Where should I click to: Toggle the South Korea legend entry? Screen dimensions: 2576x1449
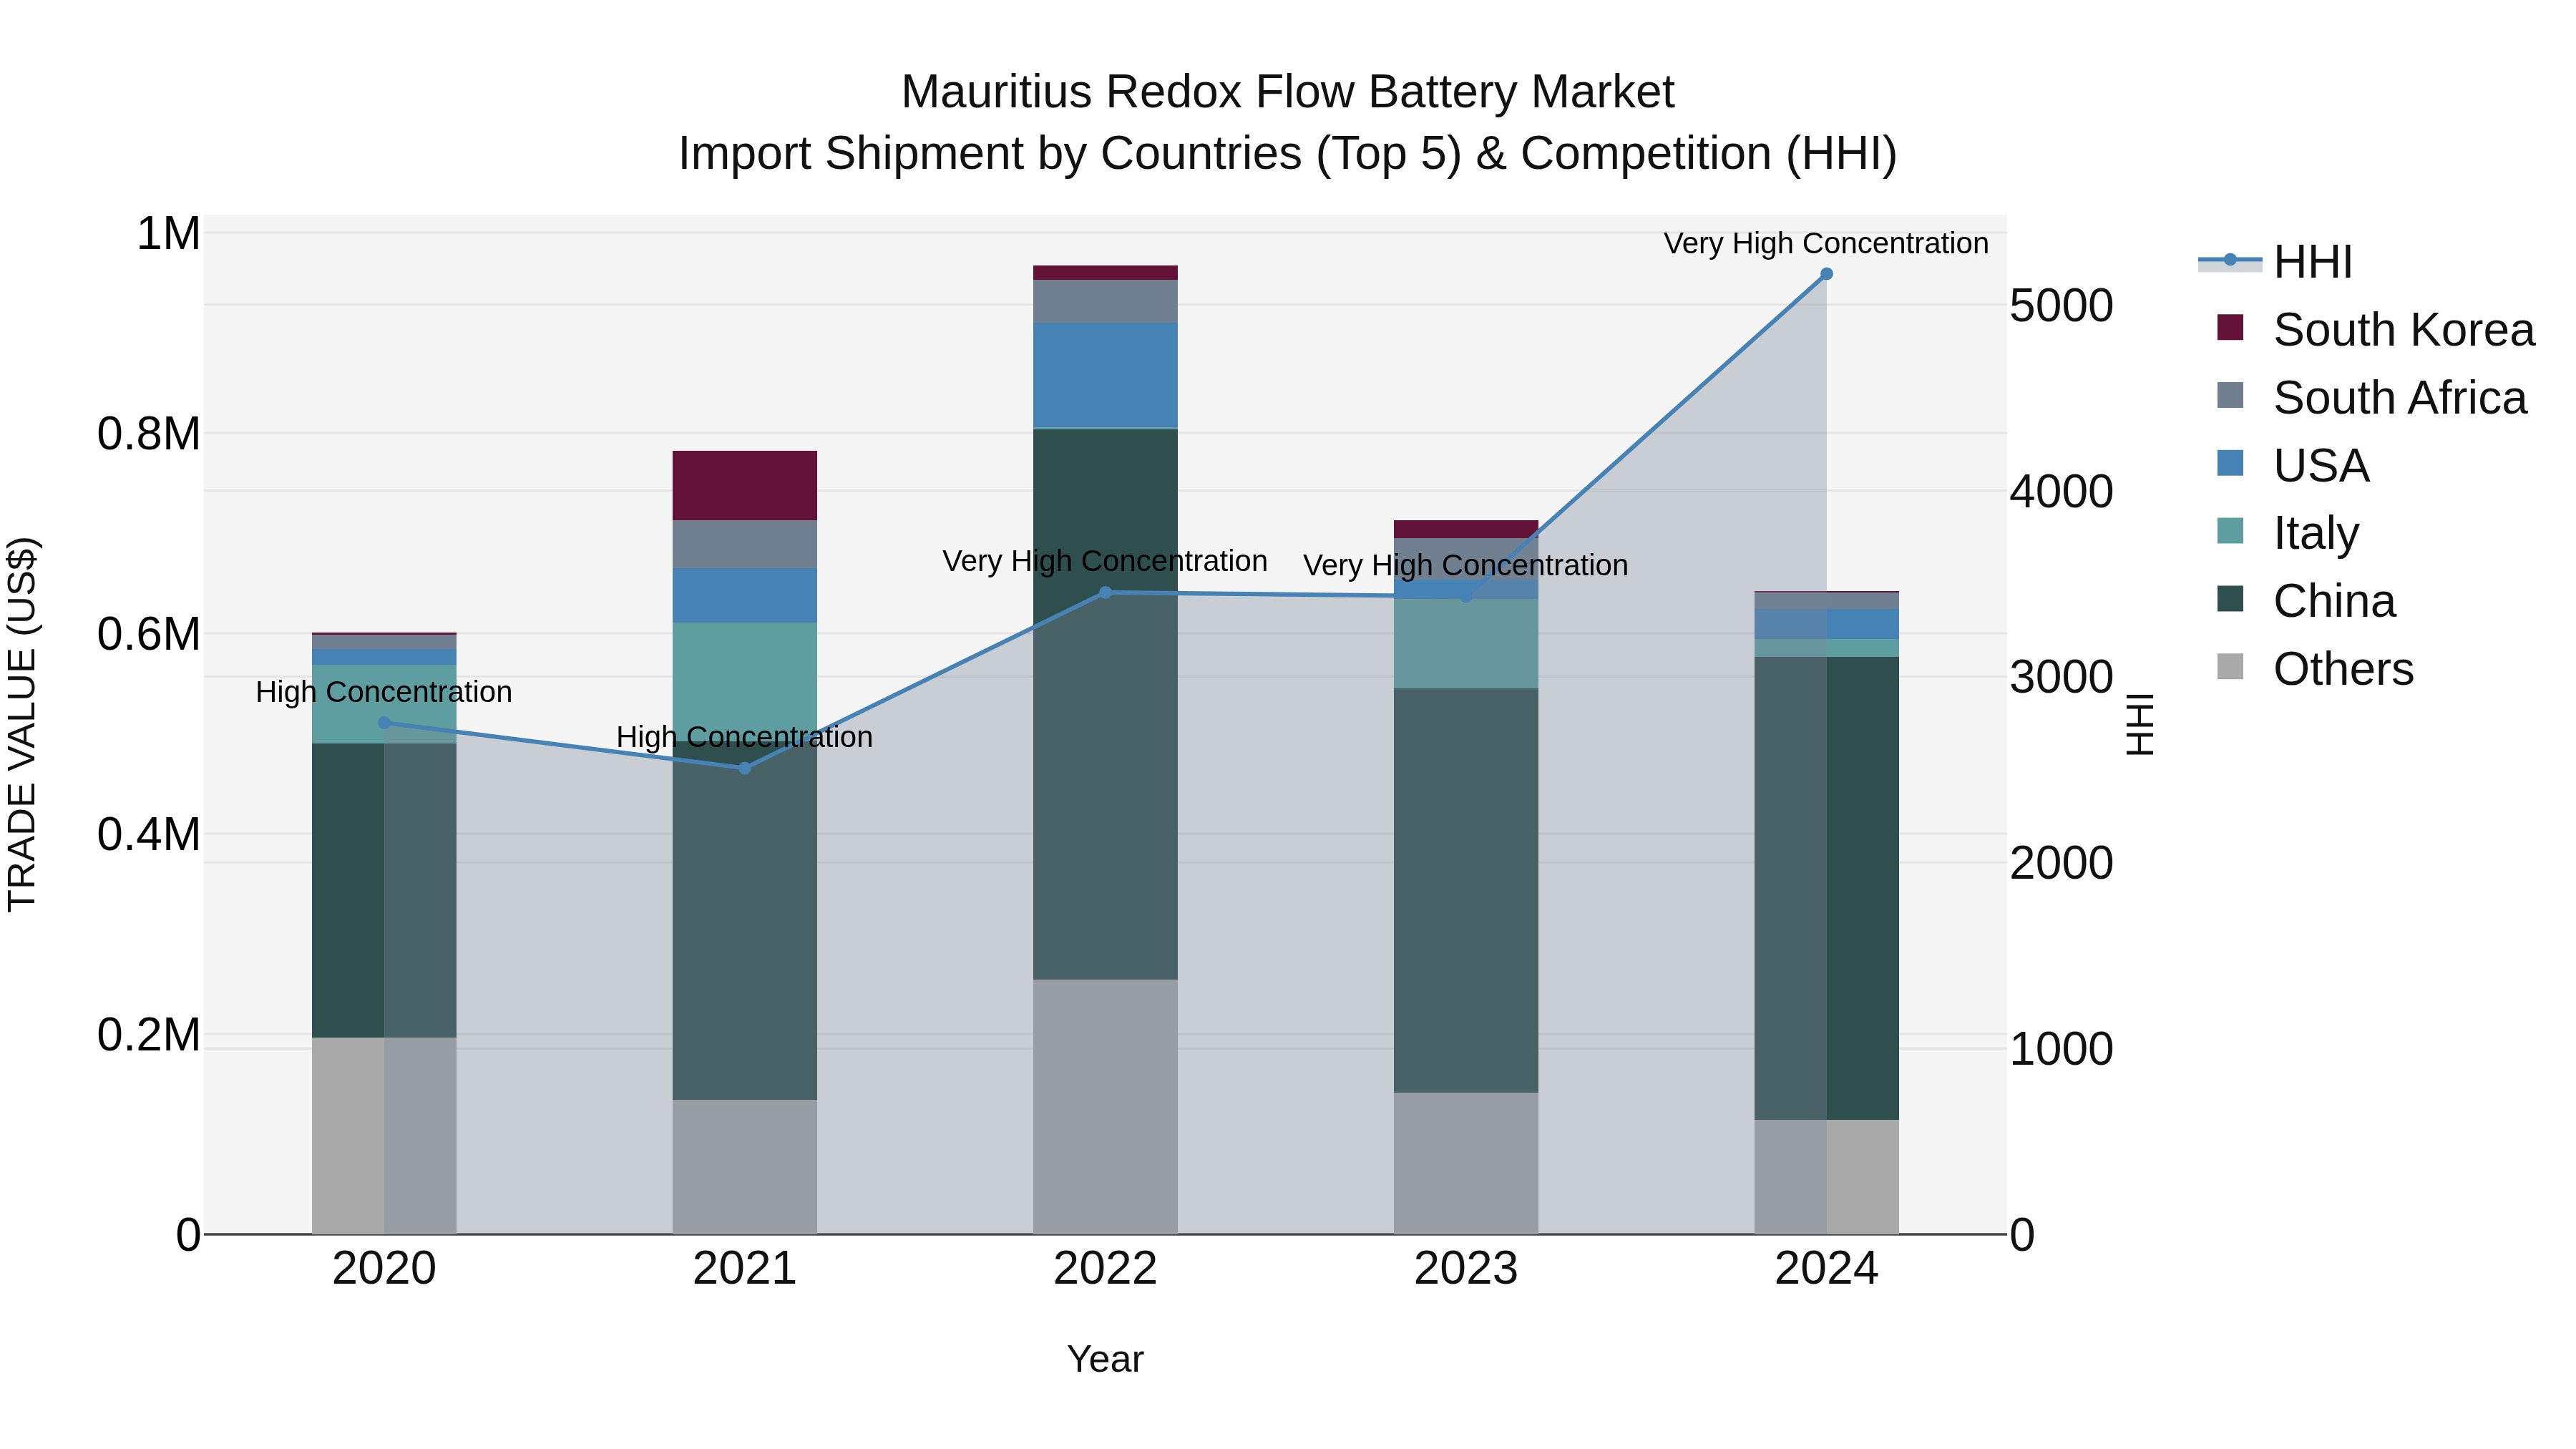[2375, 330]
